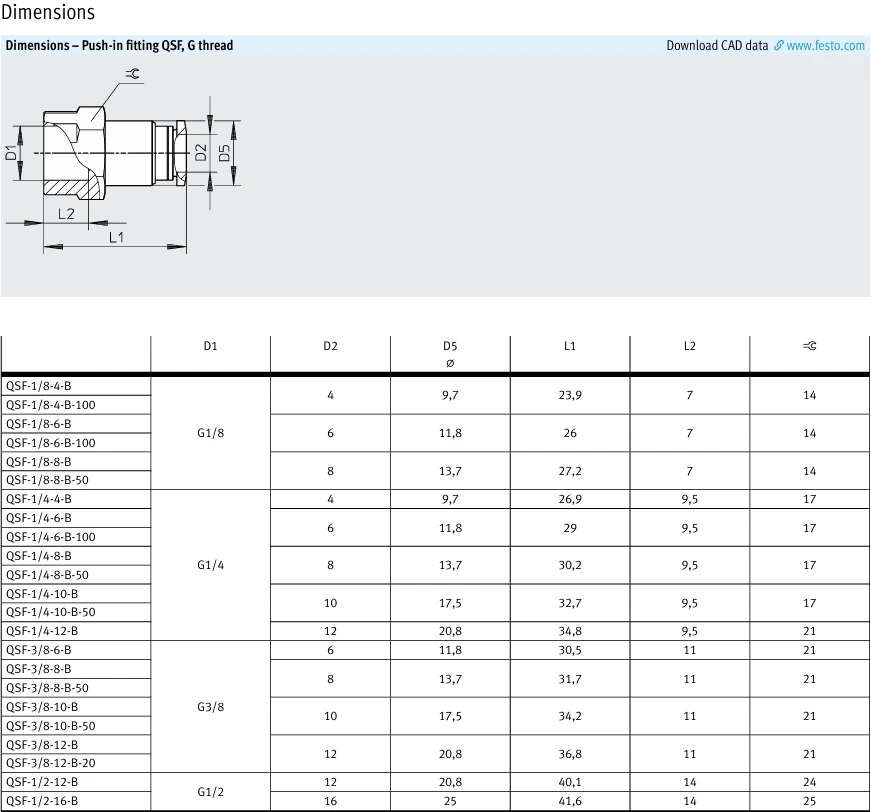871x812 pixels.
Task: Select row QSF-3/8-10-B
Action: click(76, 706)
